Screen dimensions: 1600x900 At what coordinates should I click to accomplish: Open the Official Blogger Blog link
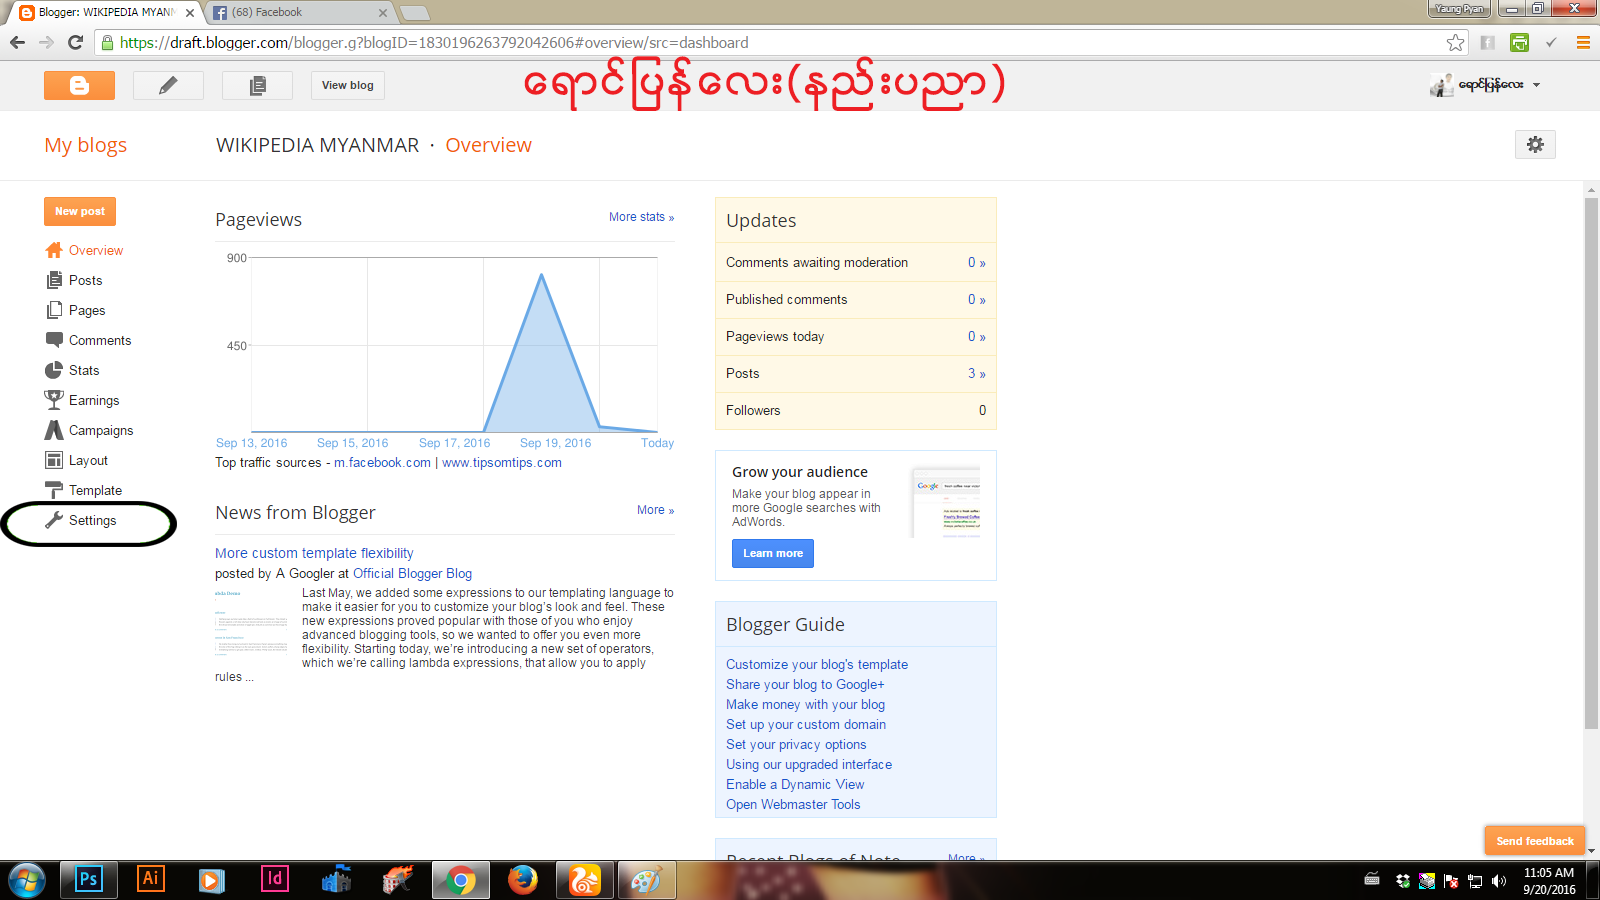tap(412, 574)
